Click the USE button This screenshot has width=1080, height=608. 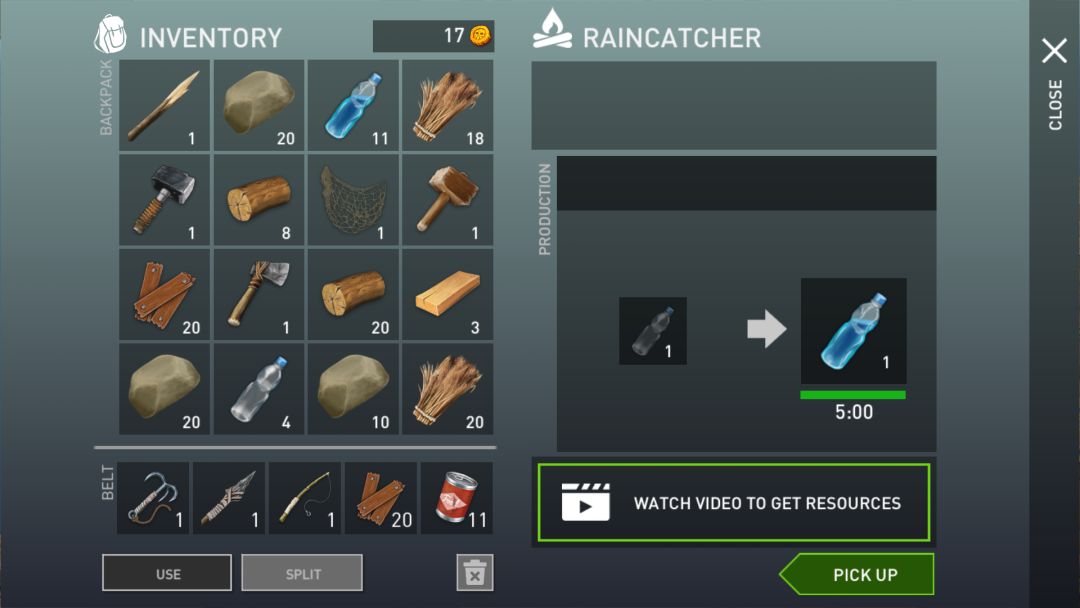click(167, 573)
